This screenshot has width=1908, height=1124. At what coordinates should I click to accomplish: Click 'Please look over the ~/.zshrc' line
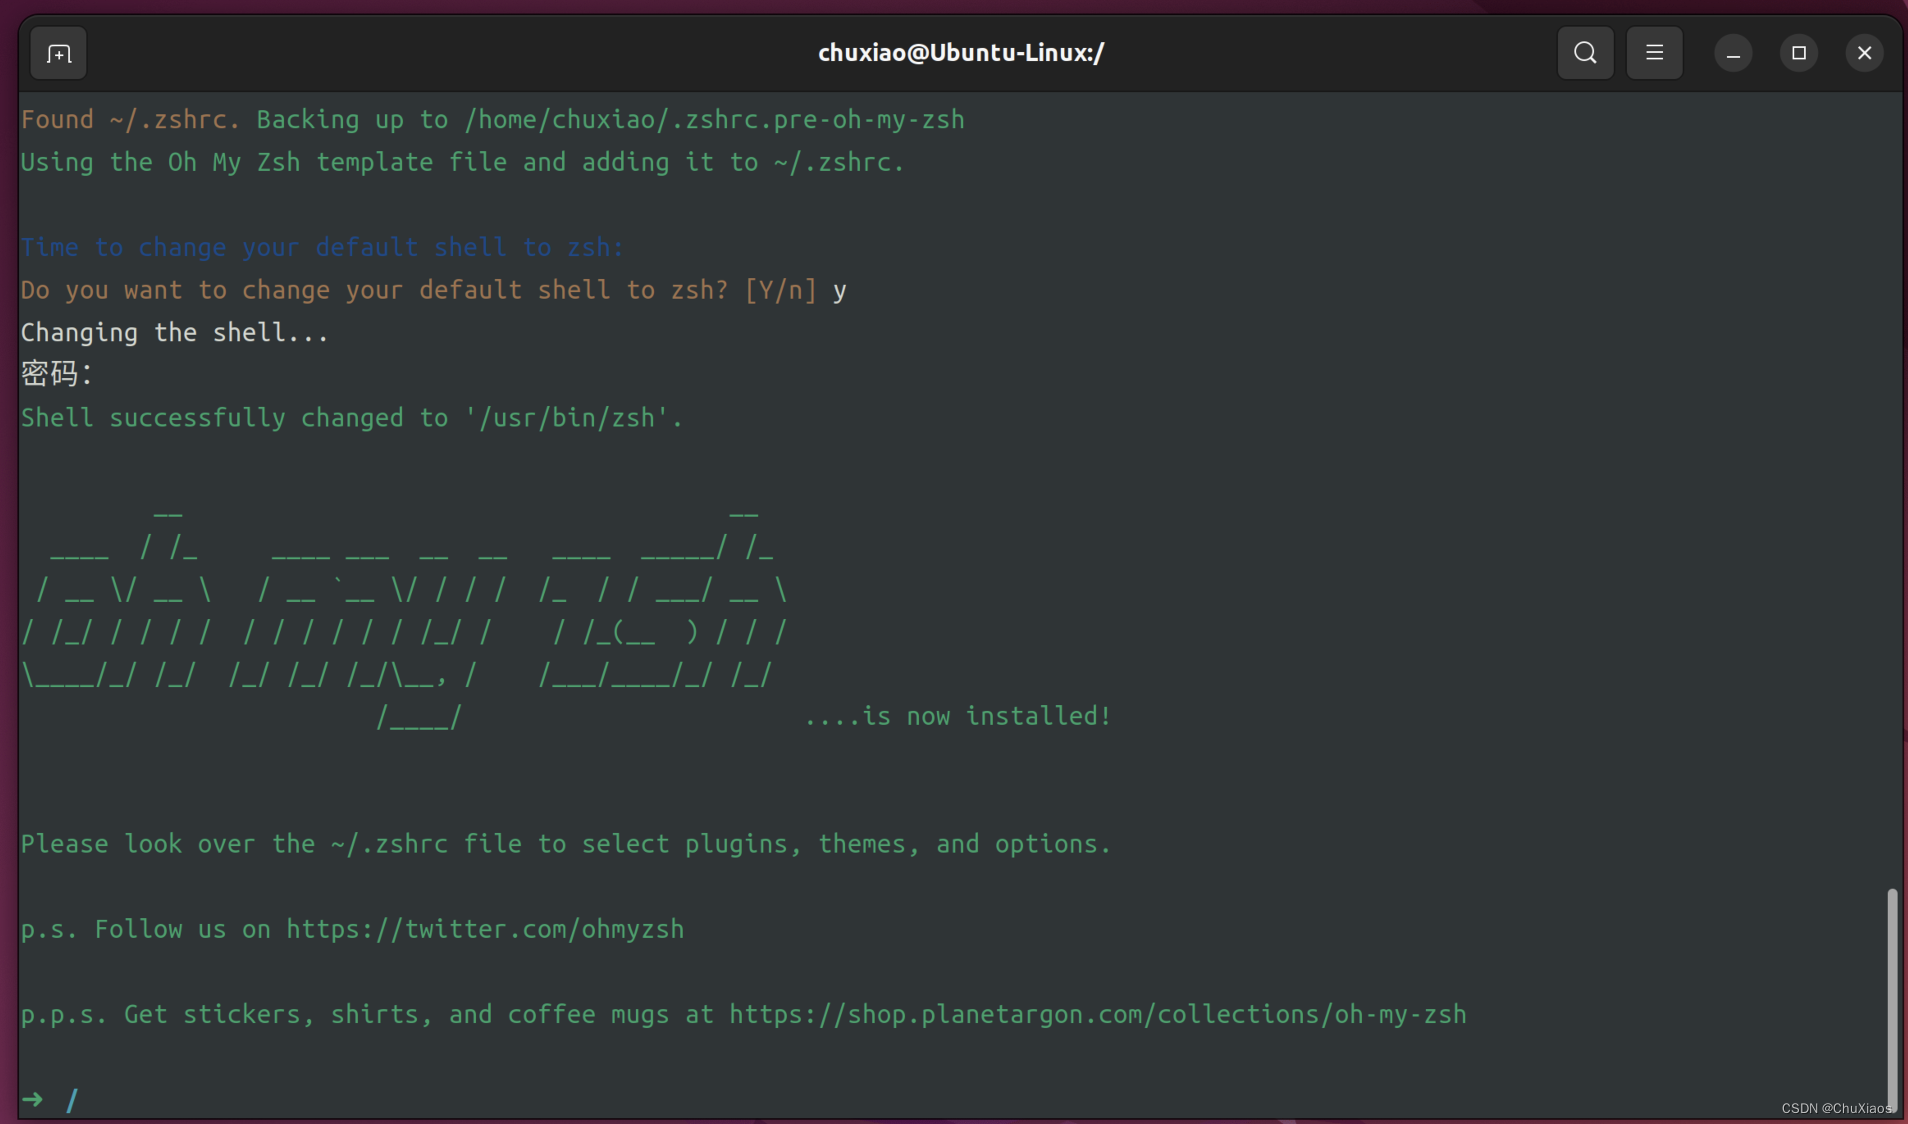[566, 844]
